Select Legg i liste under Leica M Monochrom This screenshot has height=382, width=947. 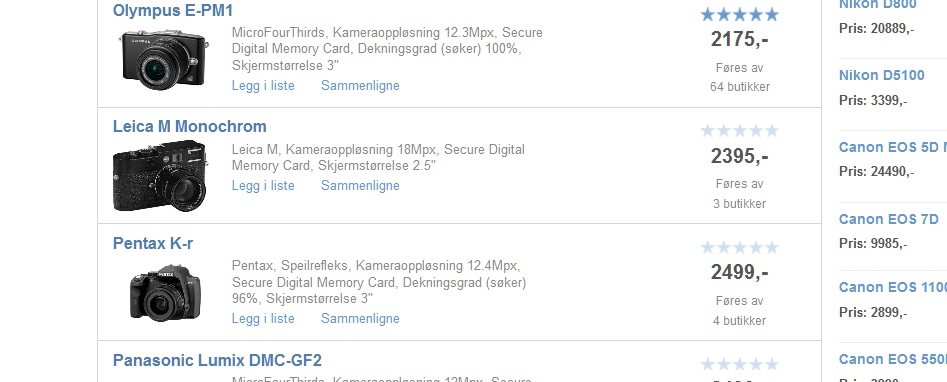[263, 186]
